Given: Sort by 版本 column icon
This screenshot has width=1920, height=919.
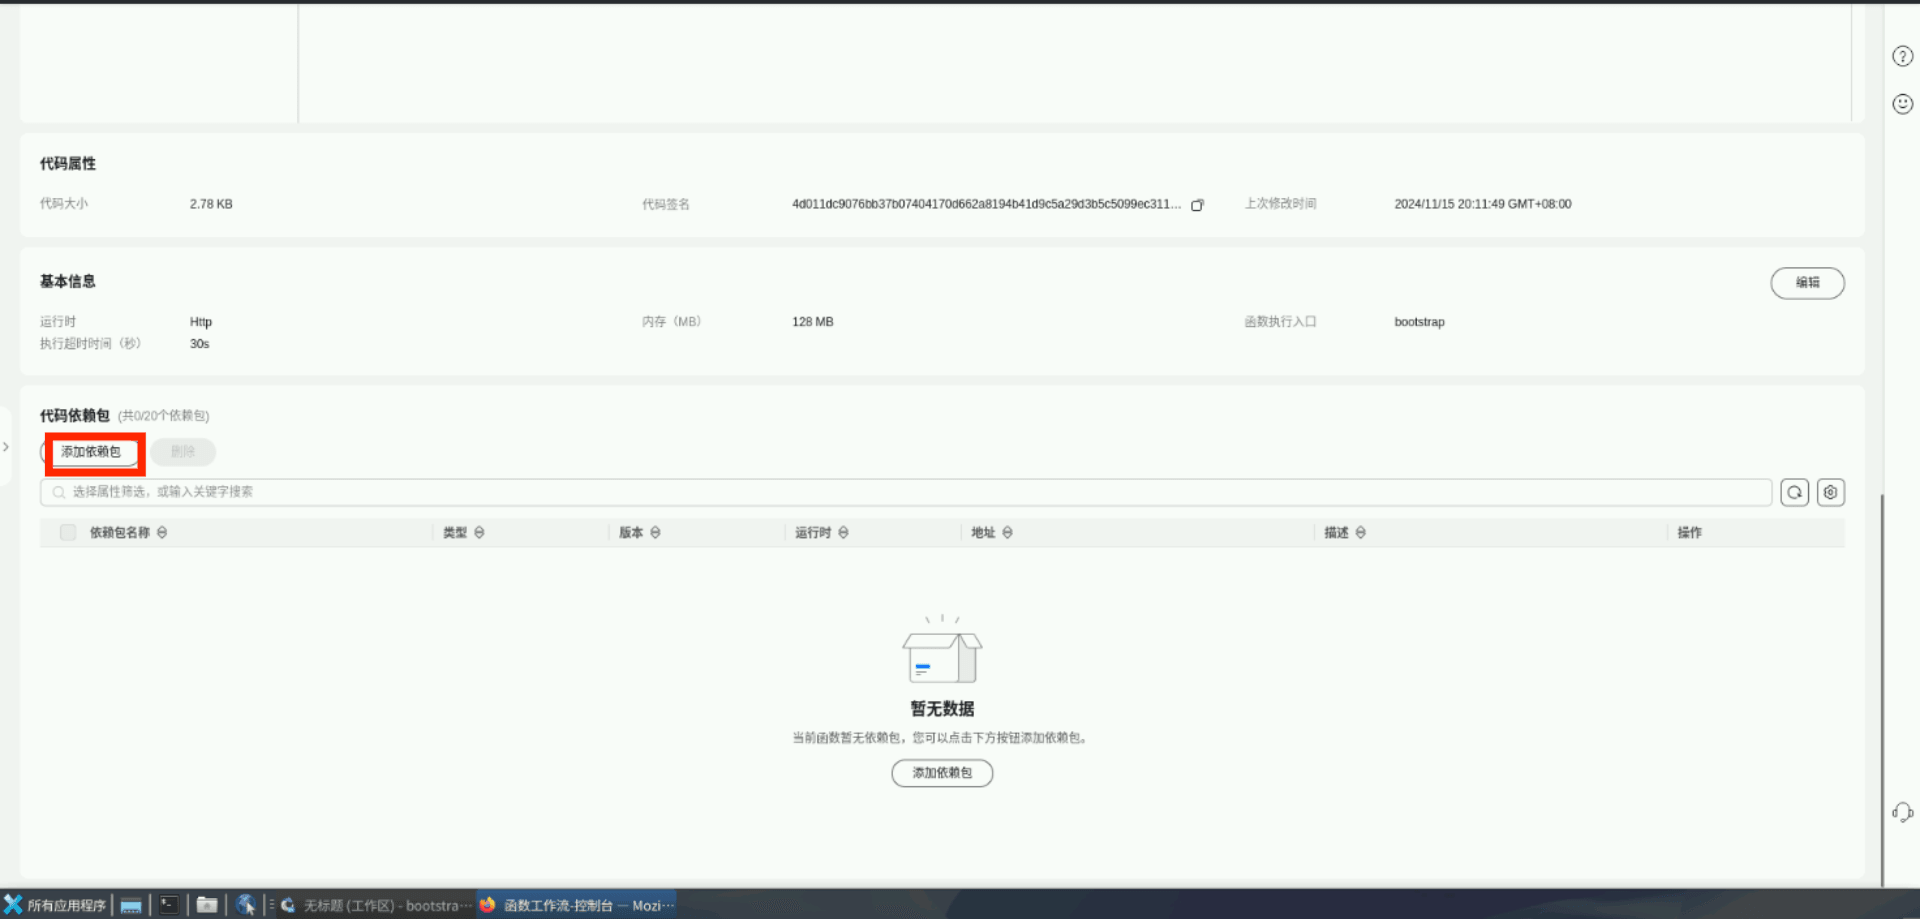Looking at the screenshot, I should (655, 533).
